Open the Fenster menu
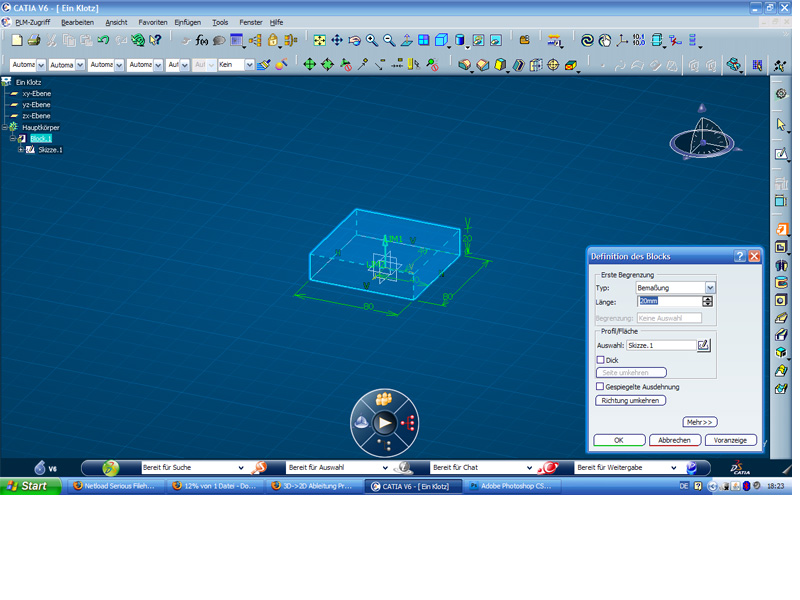Image resolution: width=800 pixels, height=600 pixels. [251, 22]
